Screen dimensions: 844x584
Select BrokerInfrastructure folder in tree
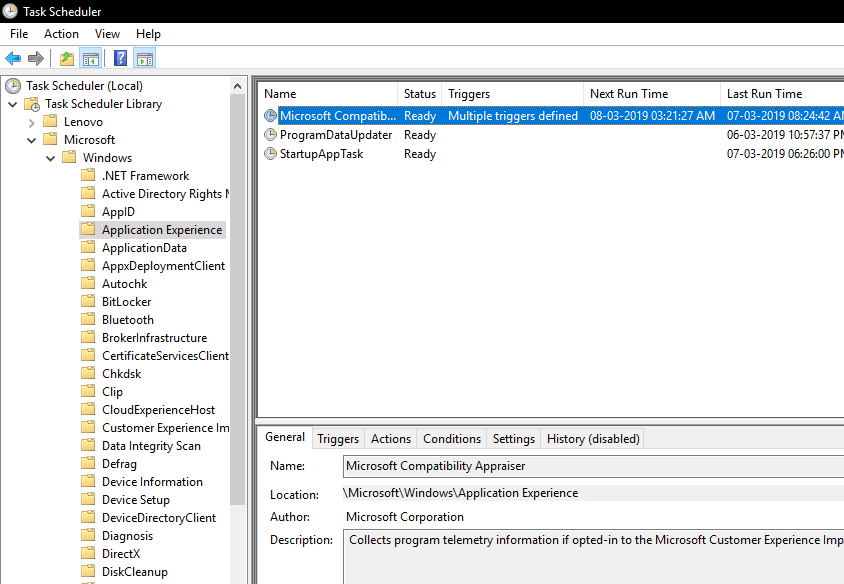(154, 337)
